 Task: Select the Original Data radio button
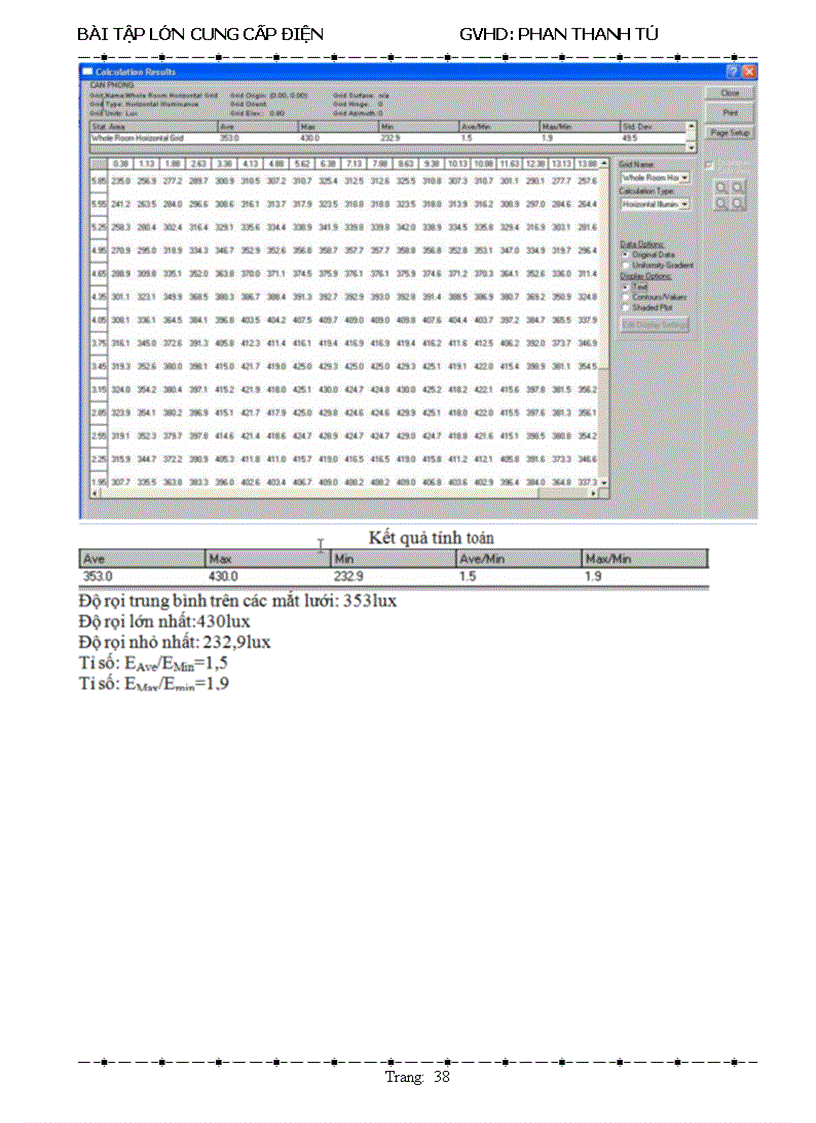pos(625,255)
